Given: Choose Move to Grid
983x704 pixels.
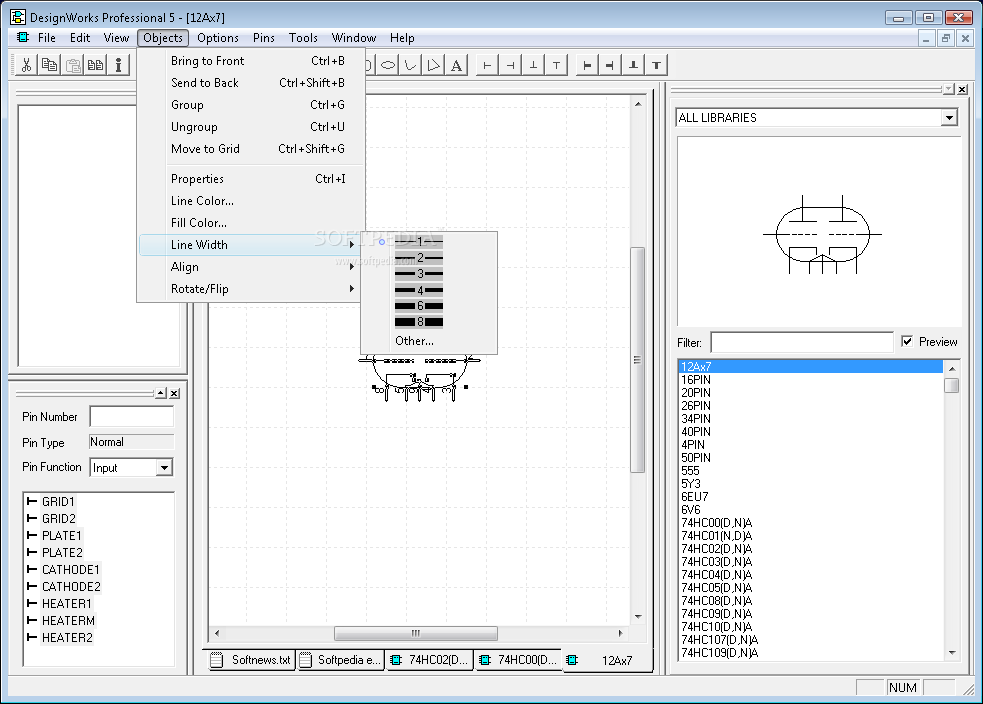Looking at the screenshot, I should point(251,149).
